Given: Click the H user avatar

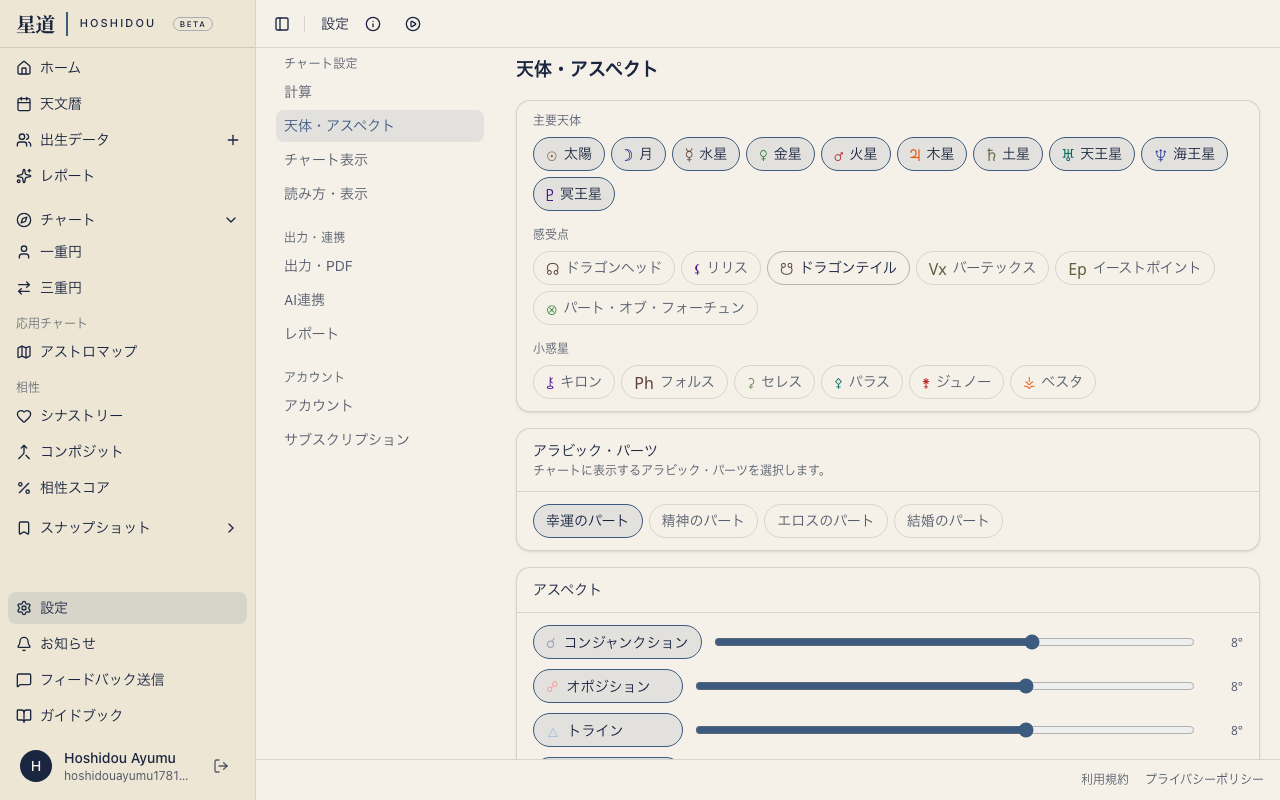Looking at the screenshot, I should [x=36, y=766].
